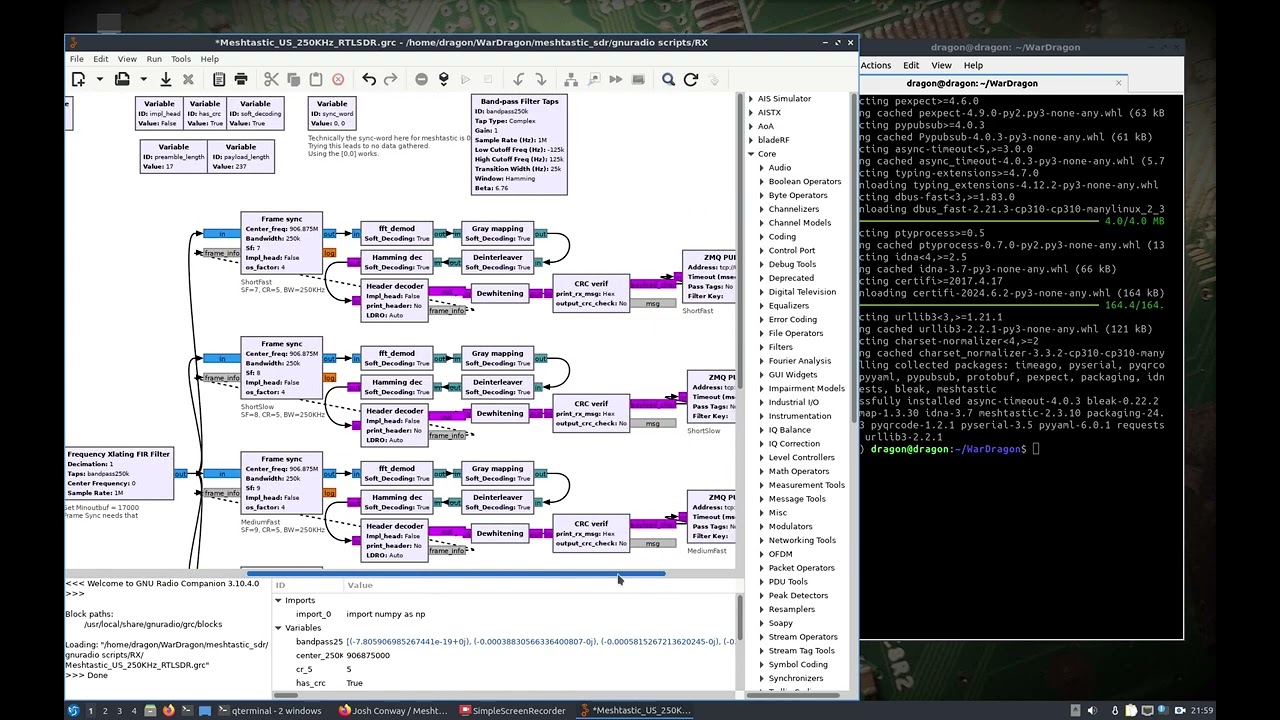Select the center_freq value 906875000
1280x720 pixels.
368,655
